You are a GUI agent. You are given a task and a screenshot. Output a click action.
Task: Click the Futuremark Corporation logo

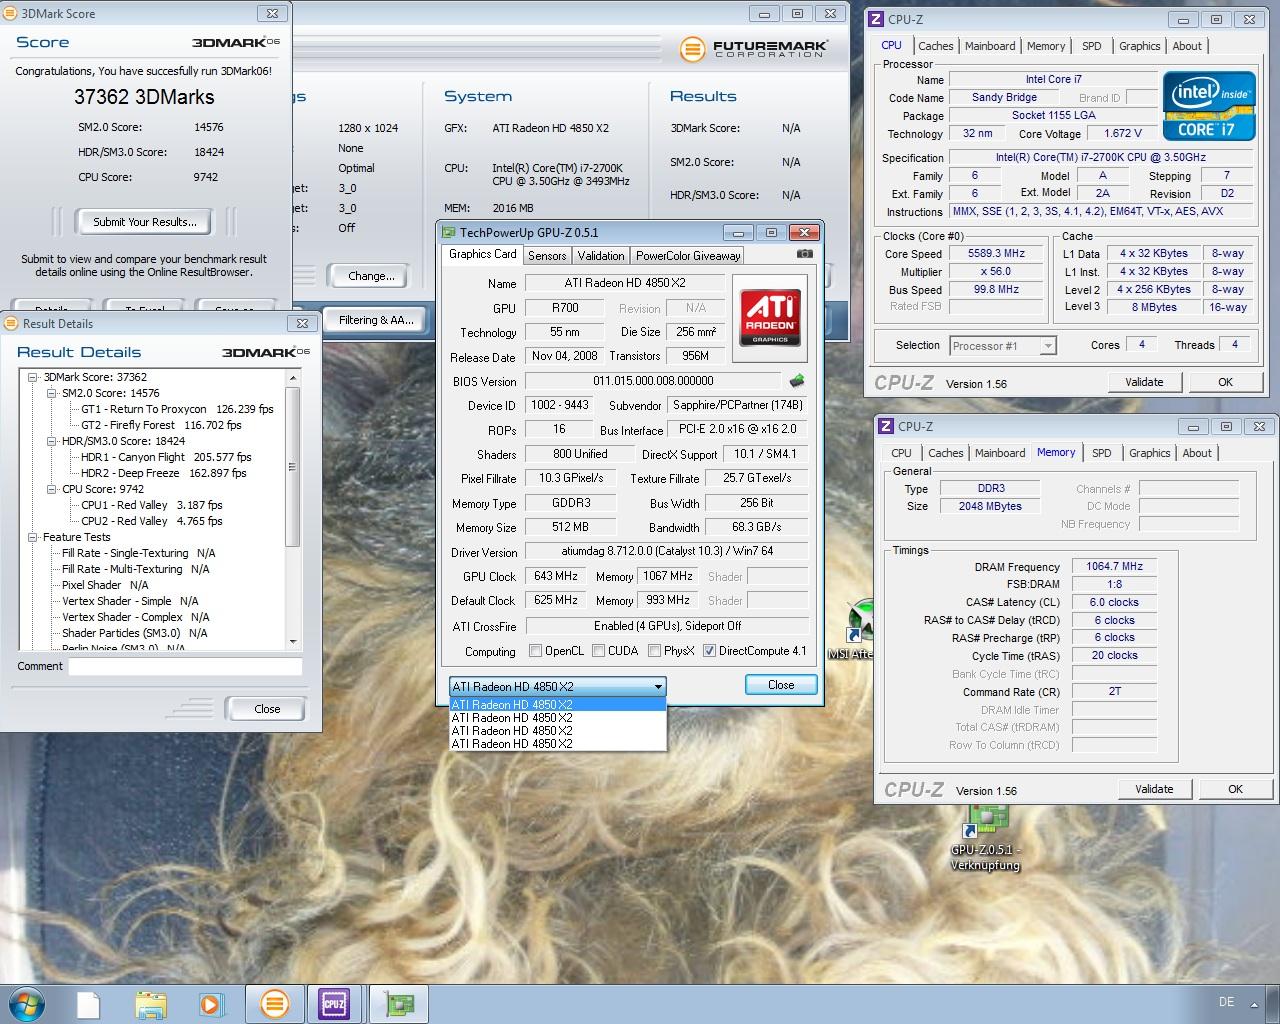pos(752,48)
